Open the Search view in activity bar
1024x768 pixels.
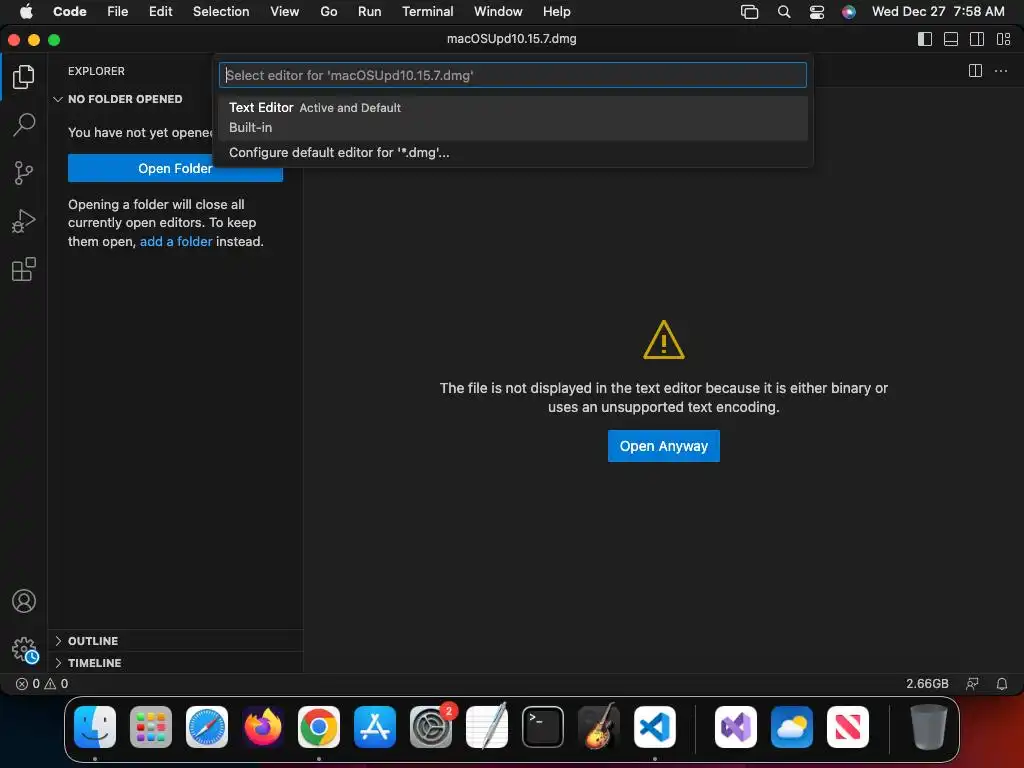click(x=24, y=125)
